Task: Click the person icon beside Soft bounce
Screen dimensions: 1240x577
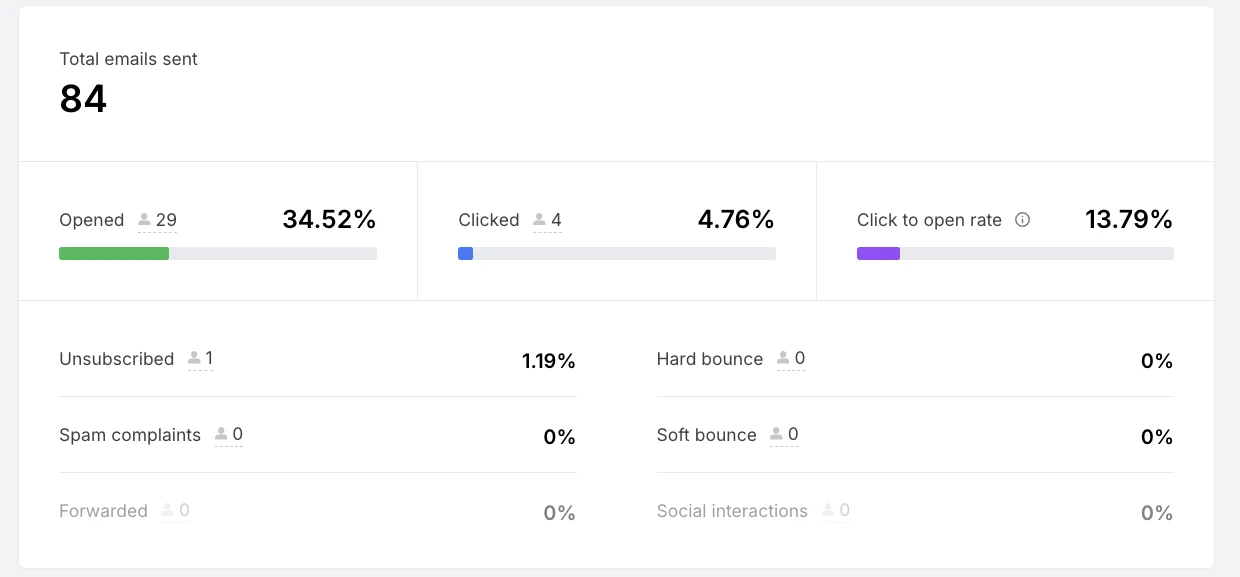Action: coord(776,435)
